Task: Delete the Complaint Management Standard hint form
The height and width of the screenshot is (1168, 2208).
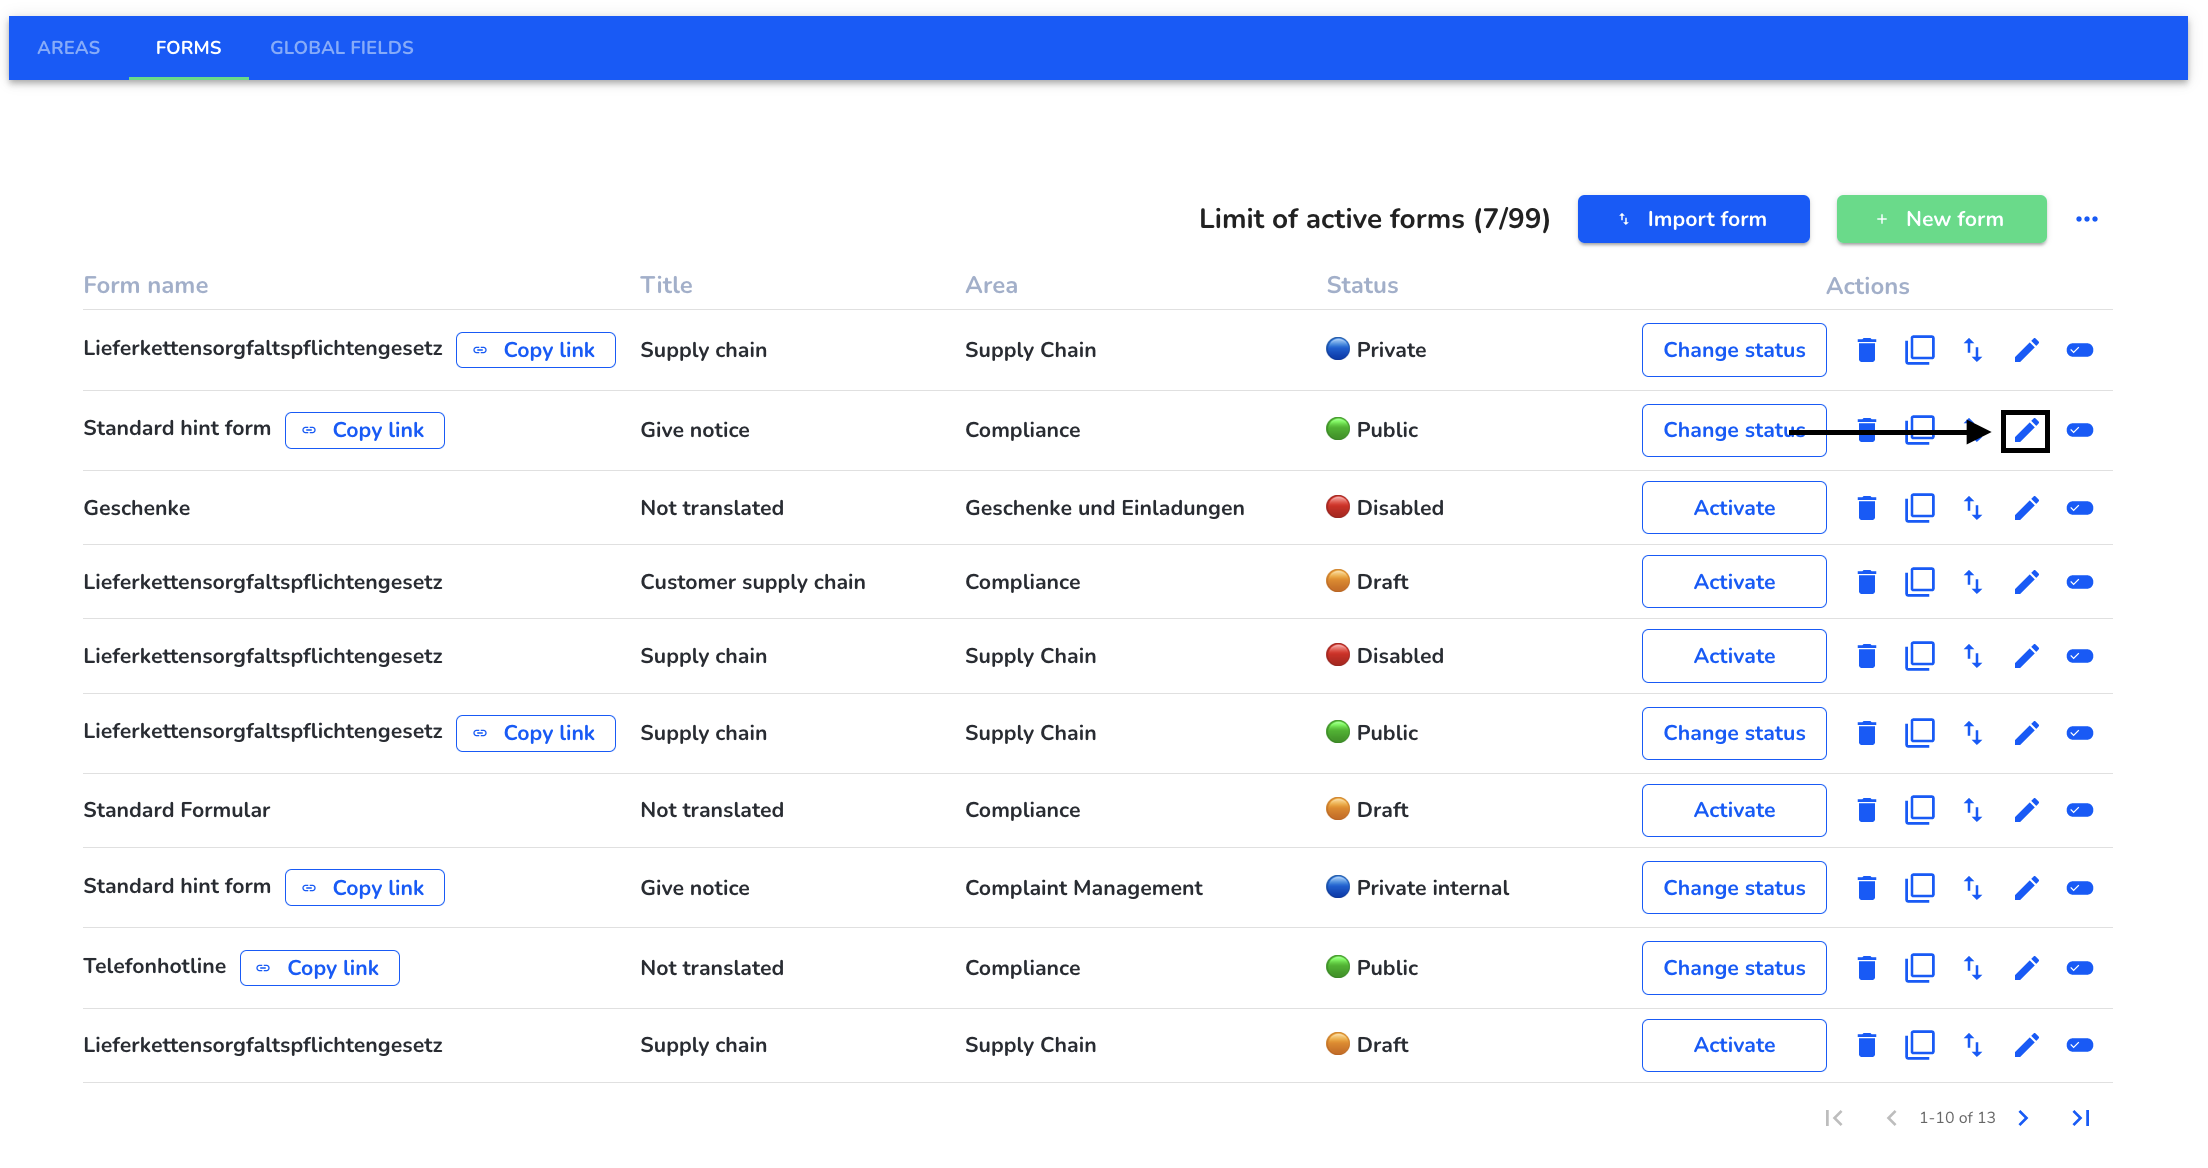Action: pos(1866,888)
